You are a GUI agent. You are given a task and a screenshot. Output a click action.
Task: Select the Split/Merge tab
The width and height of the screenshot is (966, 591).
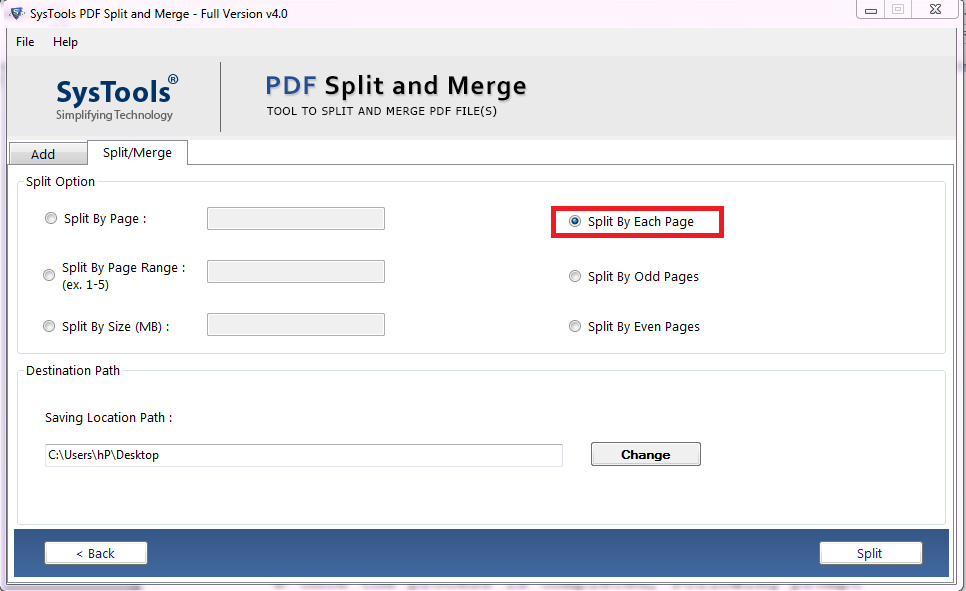coord(137,153)
